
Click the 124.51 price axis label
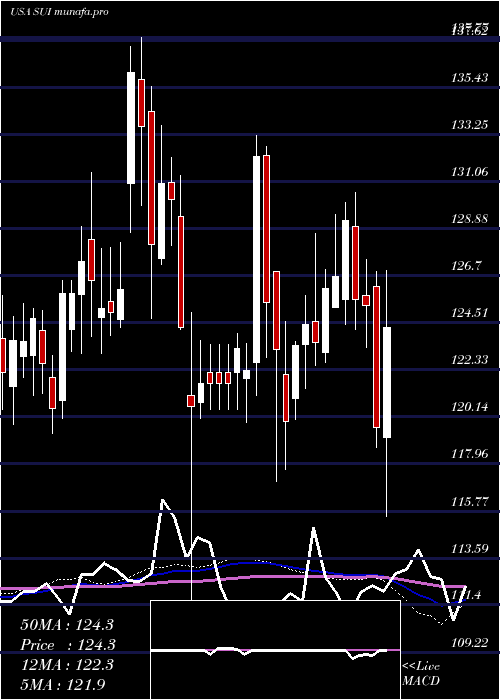coord(469,313)
